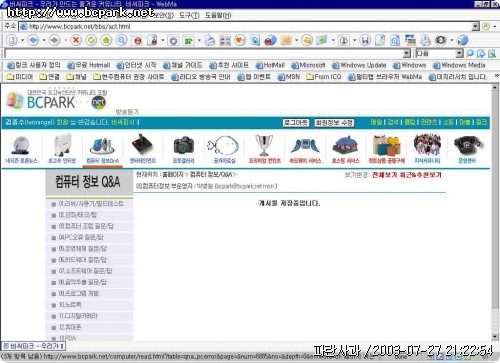Expand the second toolbar input dropdown arrow
This screenshot has width=500, height=363.
click(407, 53)
